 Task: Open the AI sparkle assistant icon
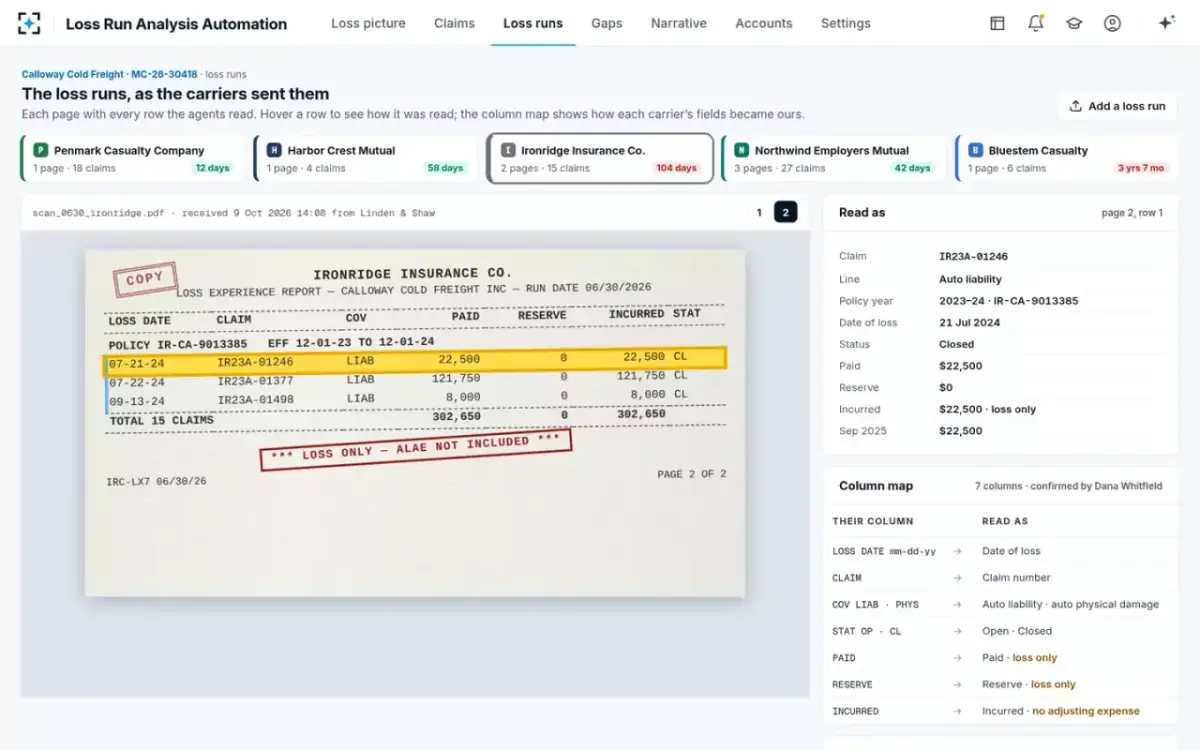1166,23
